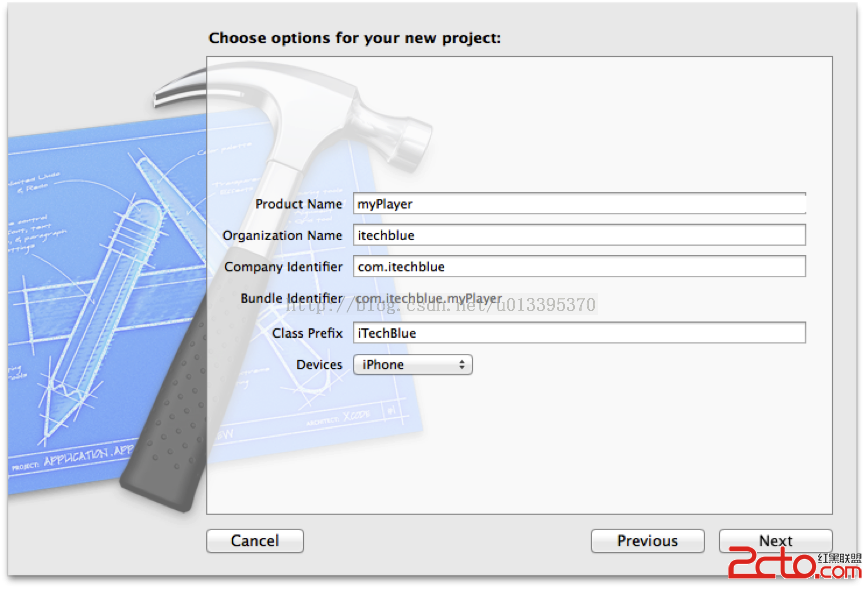Select the Class Prefix field with iTechBlue

tap(579, 333)
